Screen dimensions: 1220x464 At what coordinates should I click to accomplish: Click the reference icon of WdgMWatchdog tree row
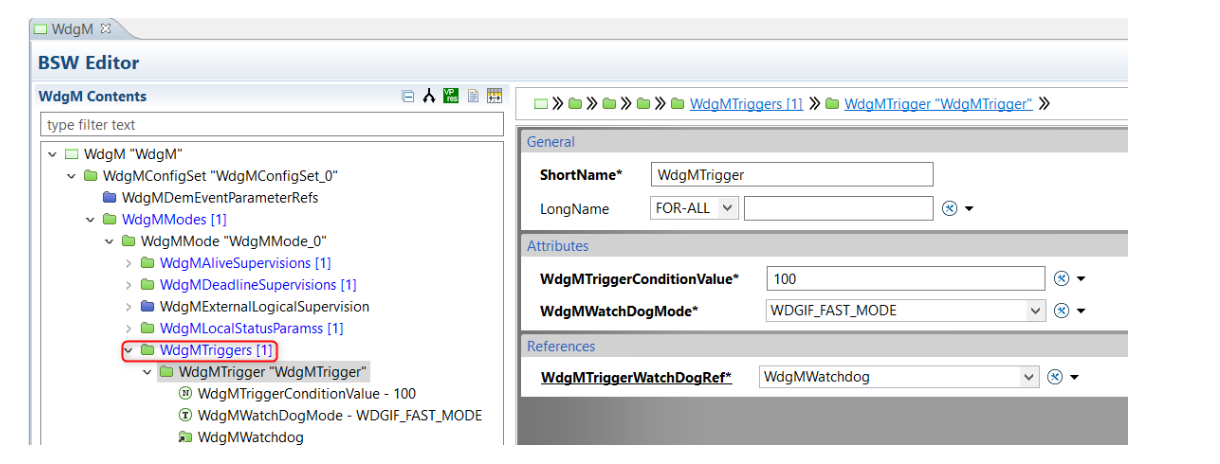[x=185, y=437]
